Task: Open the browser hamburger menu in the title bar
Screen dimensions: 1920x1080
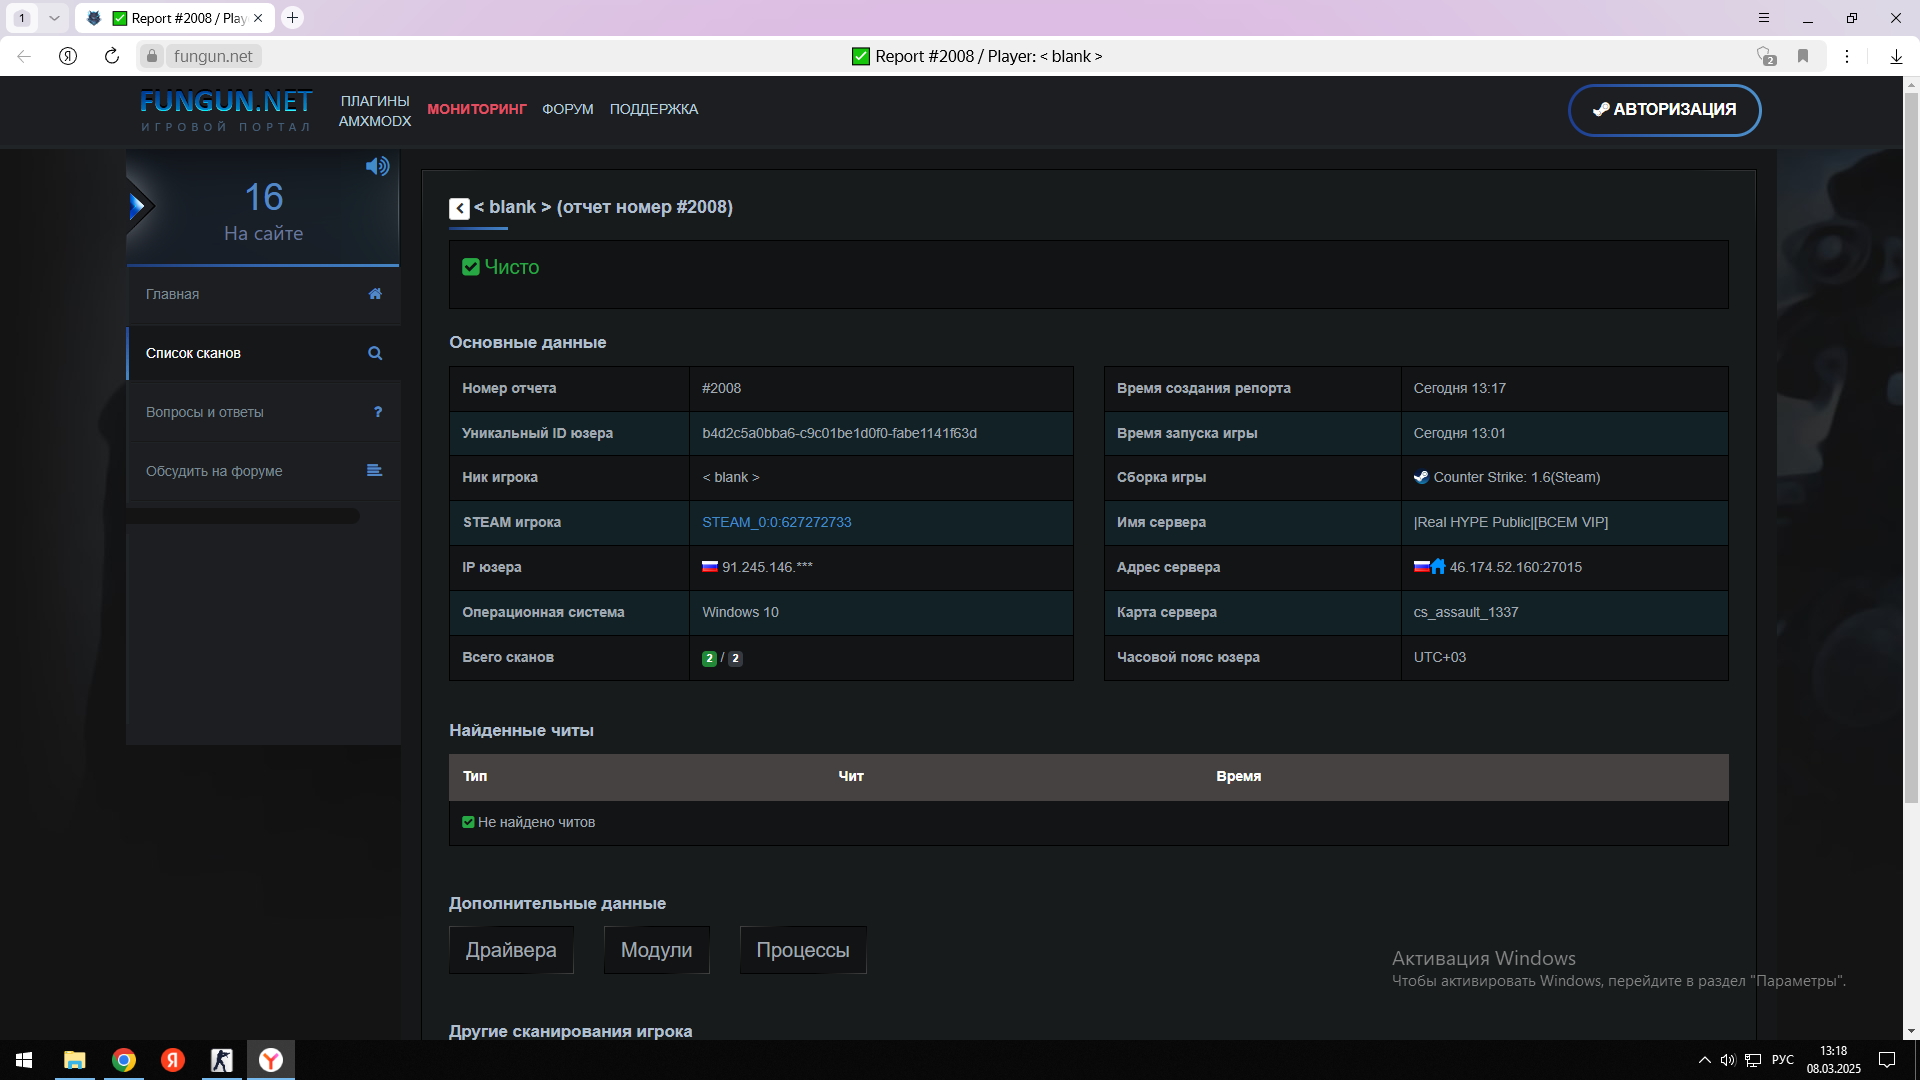Action: tap(1764, 18)
